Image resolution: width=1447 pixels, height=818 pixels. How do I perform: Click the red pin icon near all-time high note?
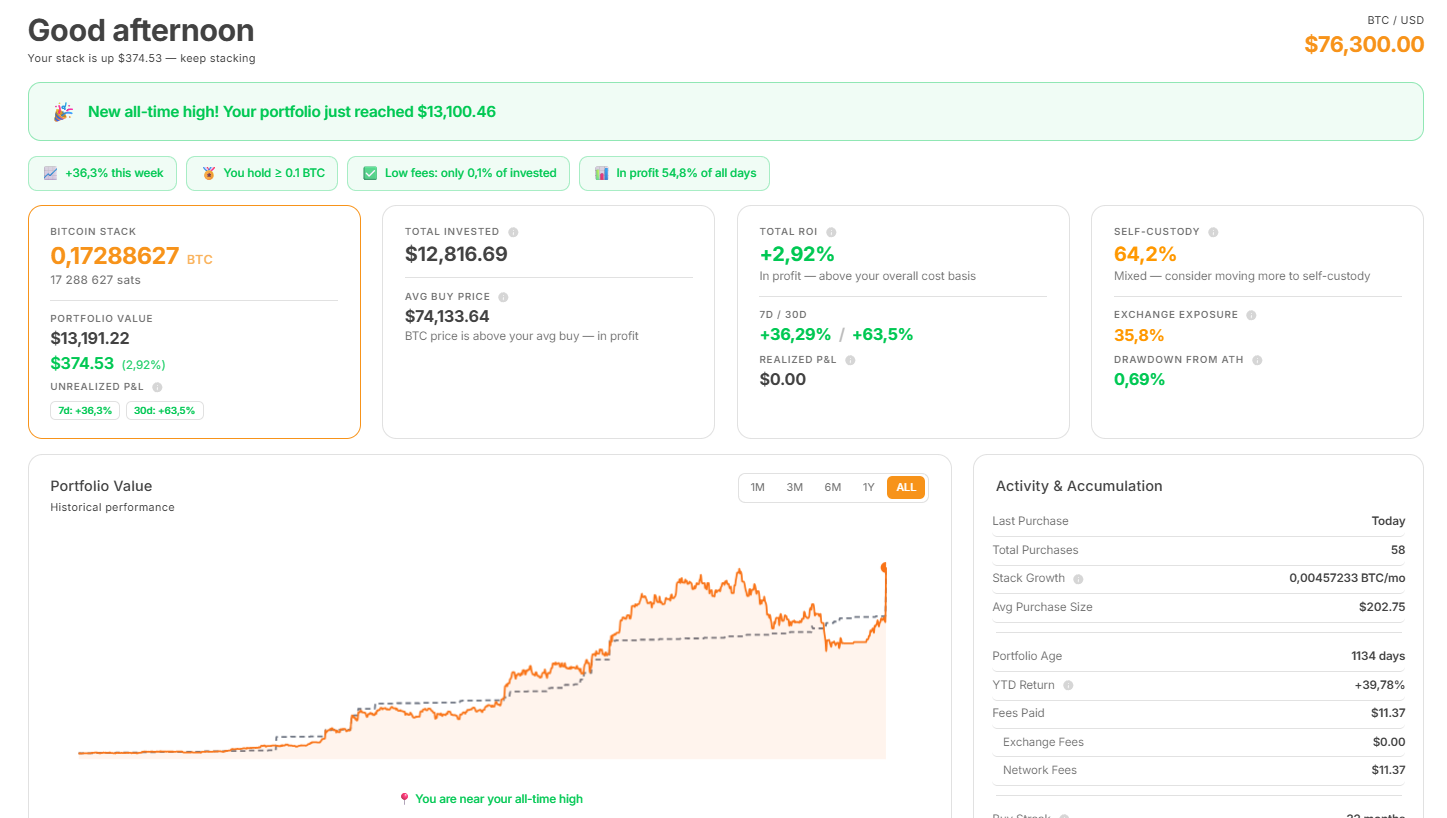pyautogui.click(x=404, y=799)
